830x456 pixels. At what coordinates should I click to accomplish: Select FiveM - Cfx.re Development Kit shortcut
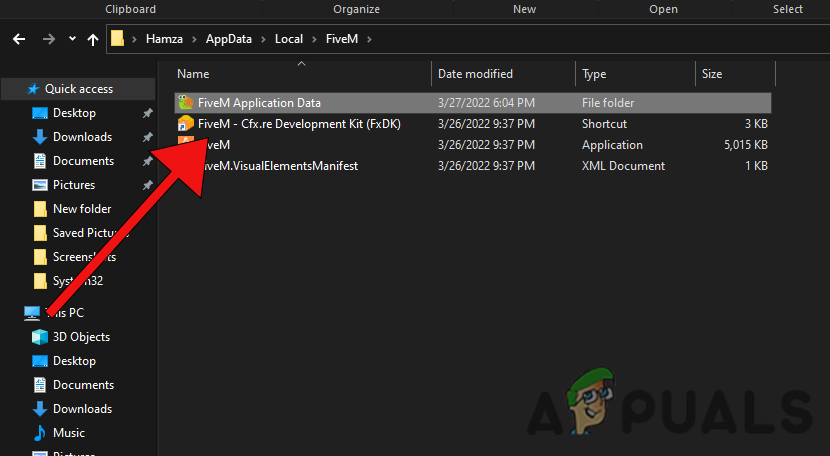299,124
